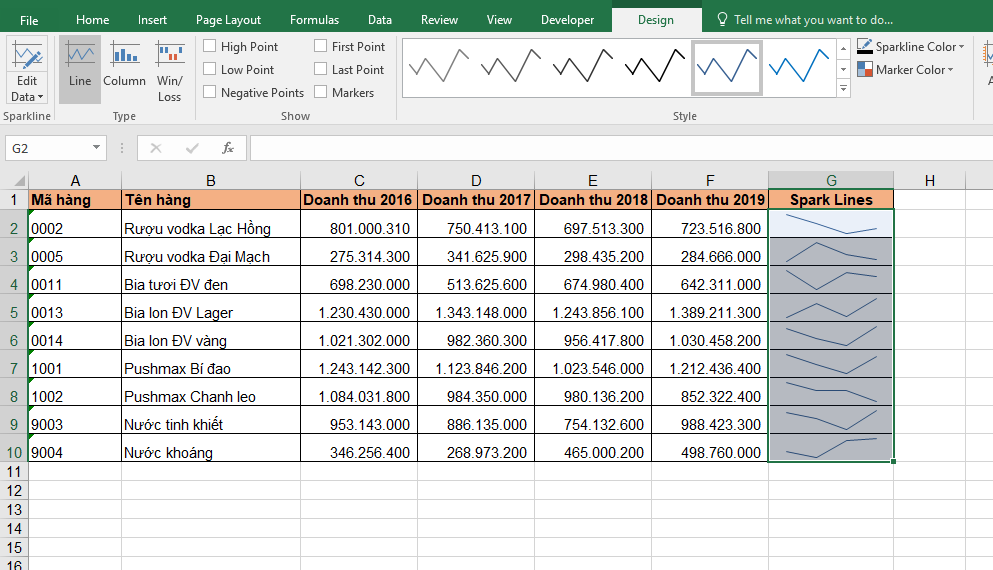Click the Edit Data sparkline icon
This screenshot has width=993, height=570.
pos(27,57)
